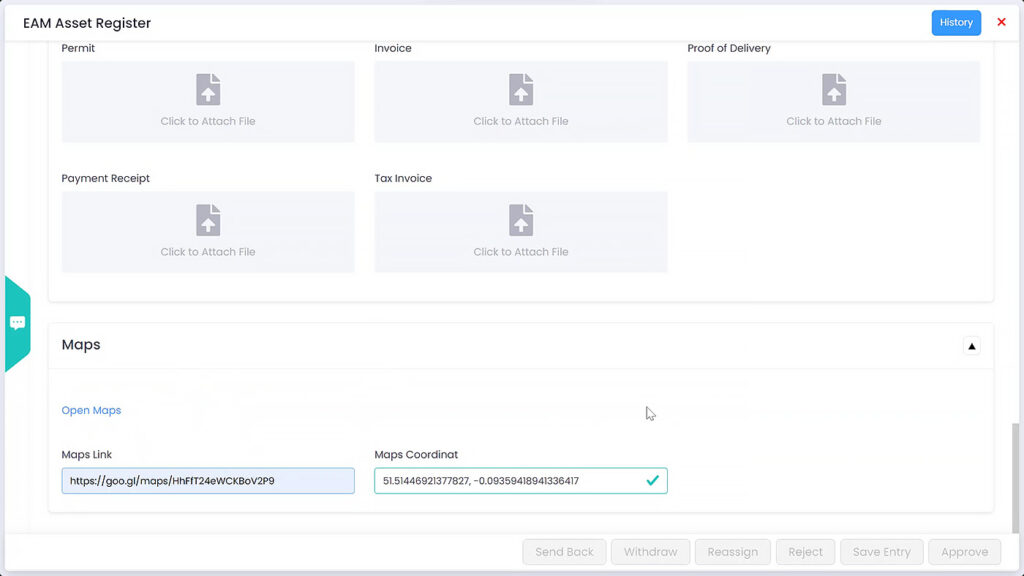1024x576 pixels.
Task: Click the Send Back button
Action: (564, 551)
